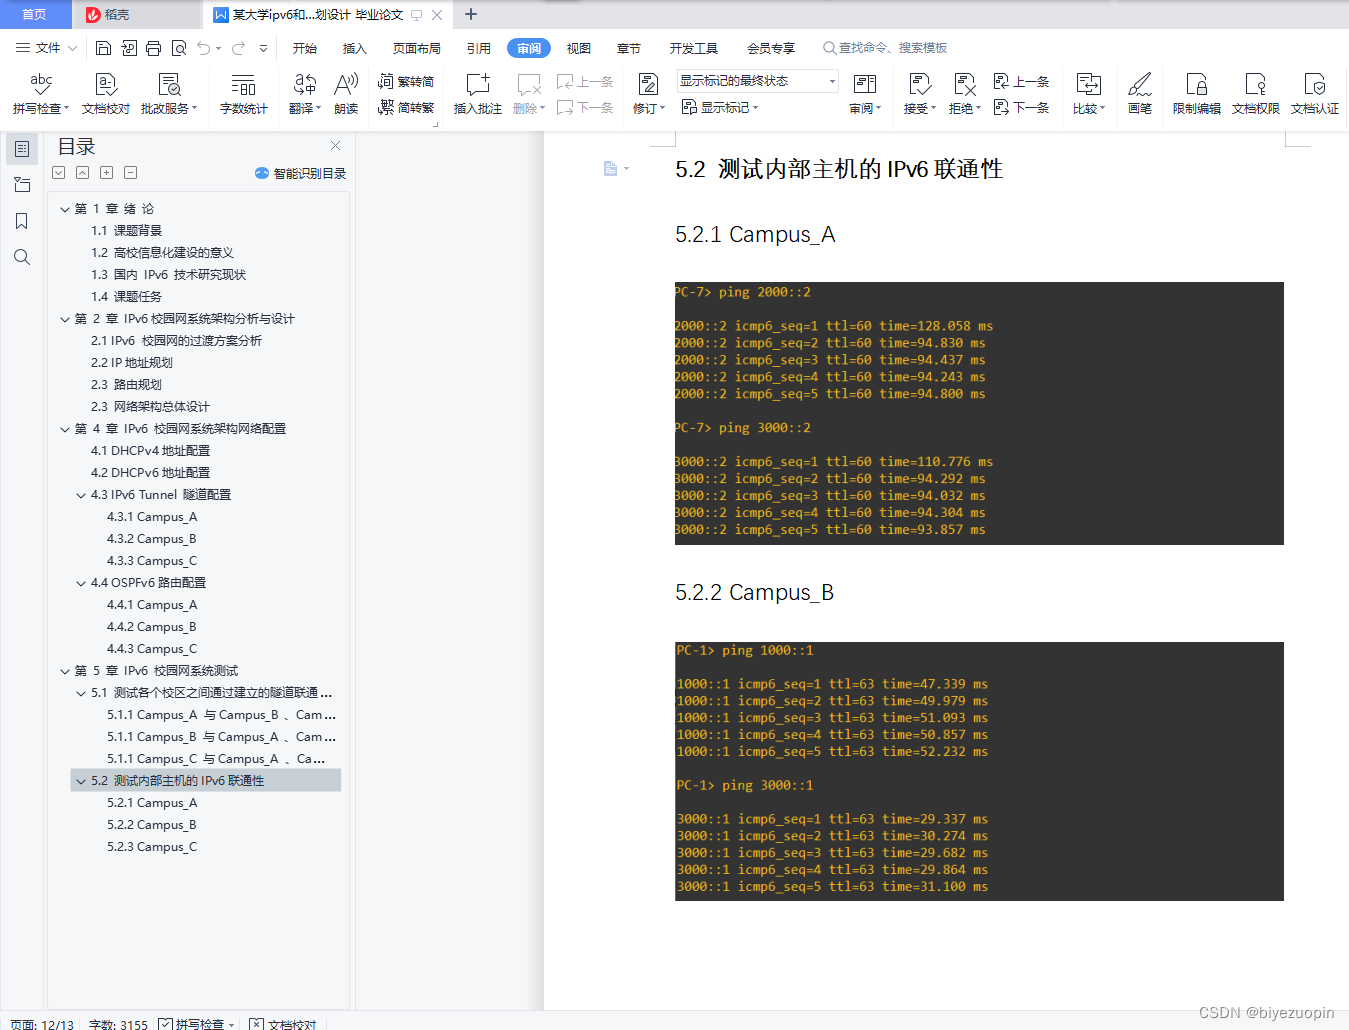The image size is (1349, 1030).
Task: Click 比较 compare documents icon
Action: click(1088, 94)
